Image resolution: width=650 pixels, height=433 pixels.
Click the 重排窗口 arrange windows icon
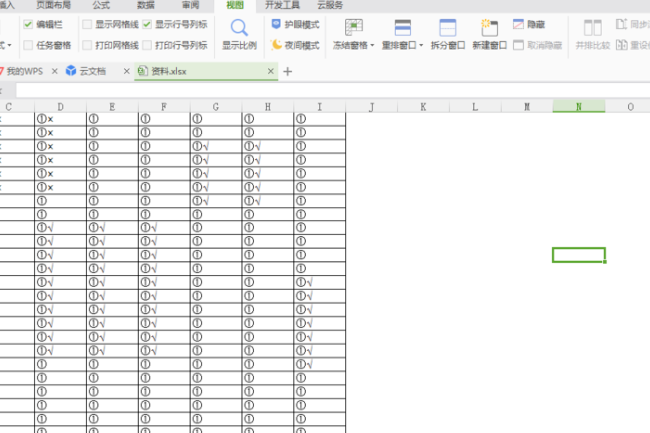click(402, 27)
